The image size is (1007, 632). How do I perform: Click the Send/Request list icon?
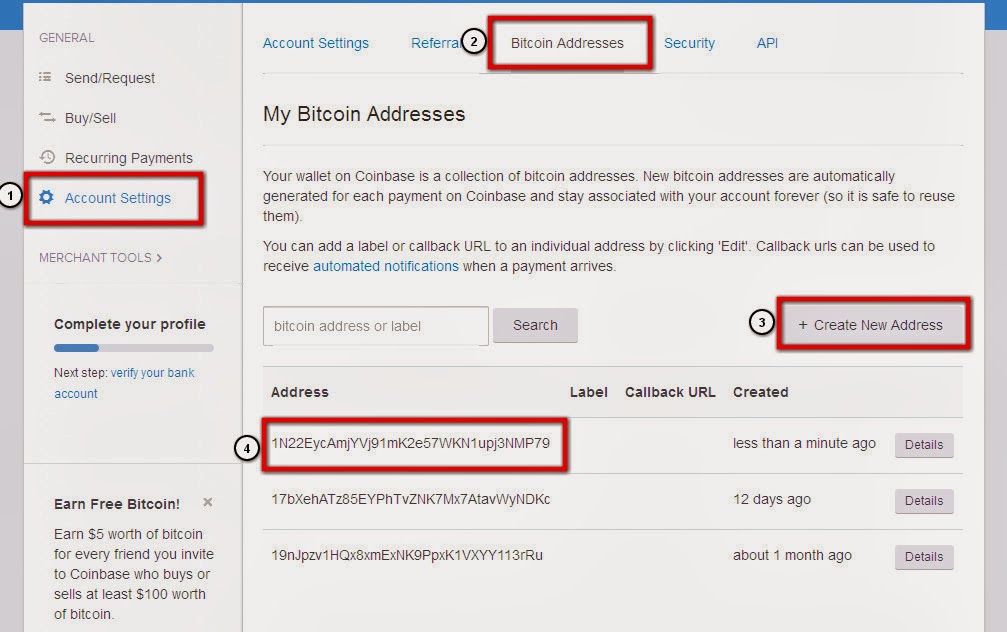point(45,77)
